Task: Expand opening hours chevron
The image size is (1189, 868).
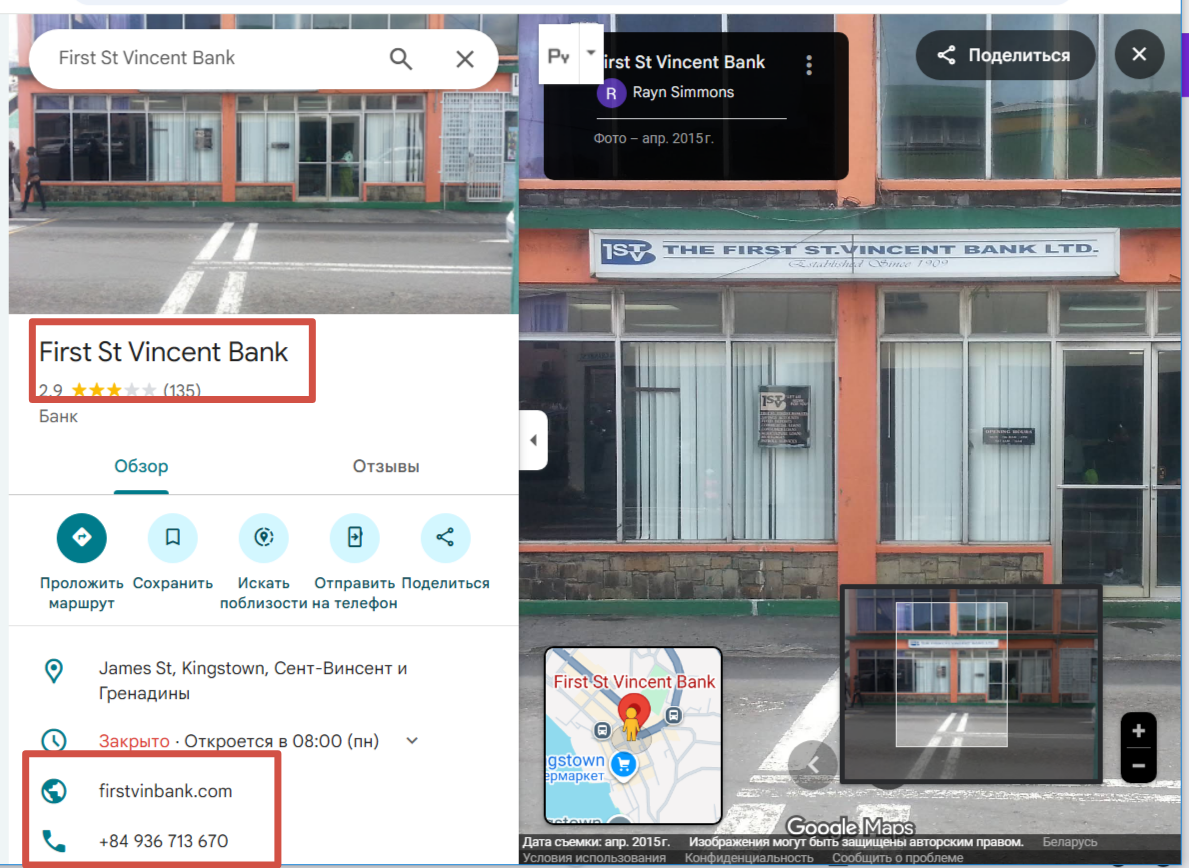Action: point(411,741)
